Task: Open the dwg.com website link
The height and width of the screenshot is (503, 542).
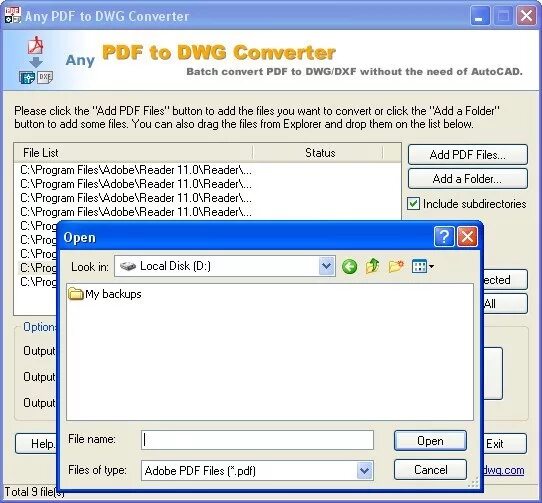Action: pyautogui.click(x=504, y=470)
